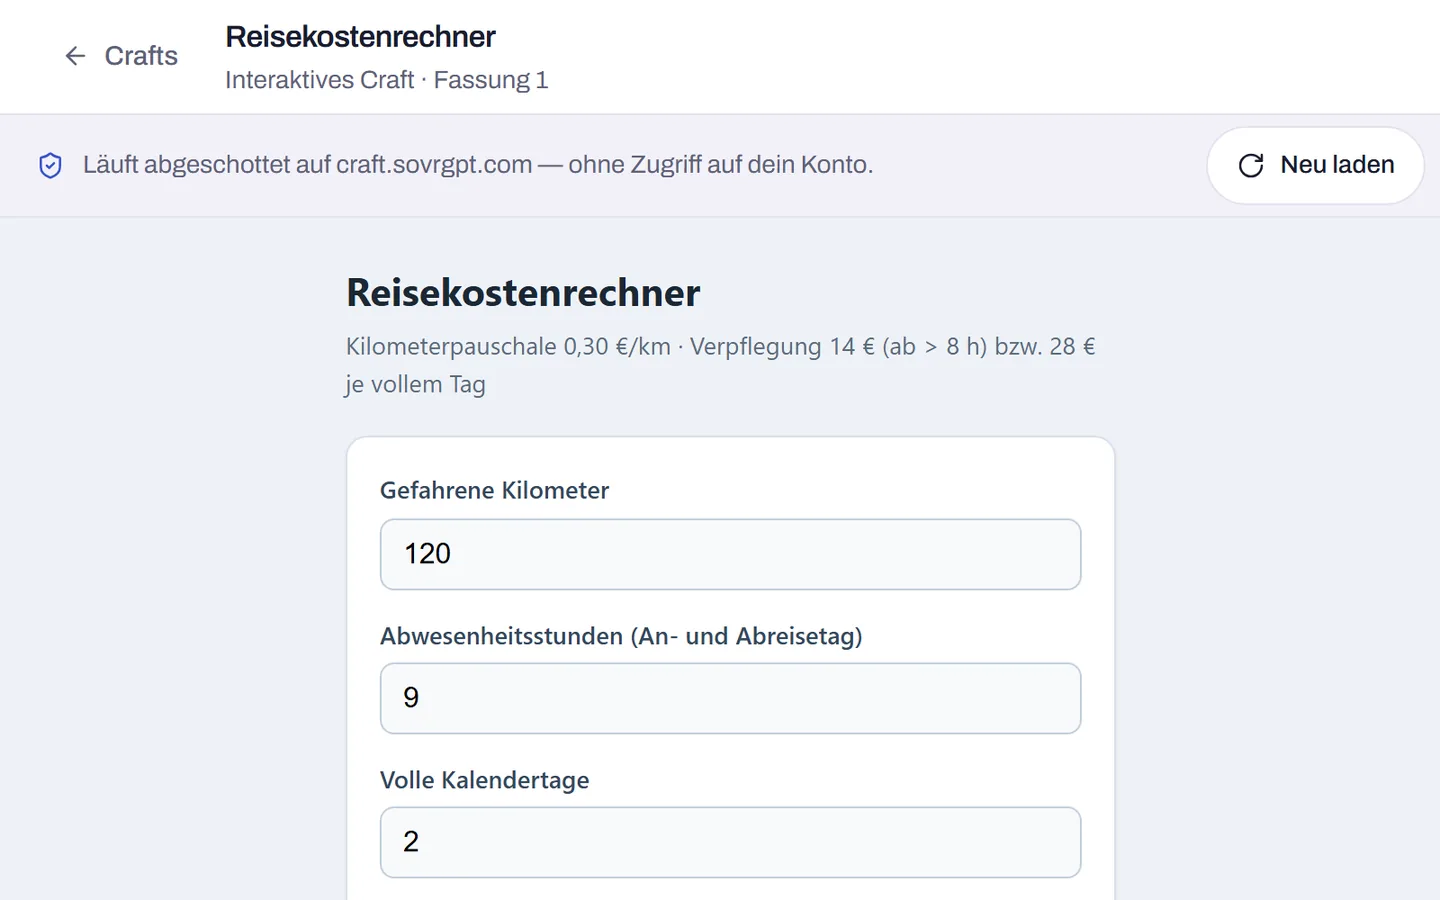Click the sandbox notice mentioning craft.sovrgpt.com
Screen dimensions: 1440x900
pos(478,165)
